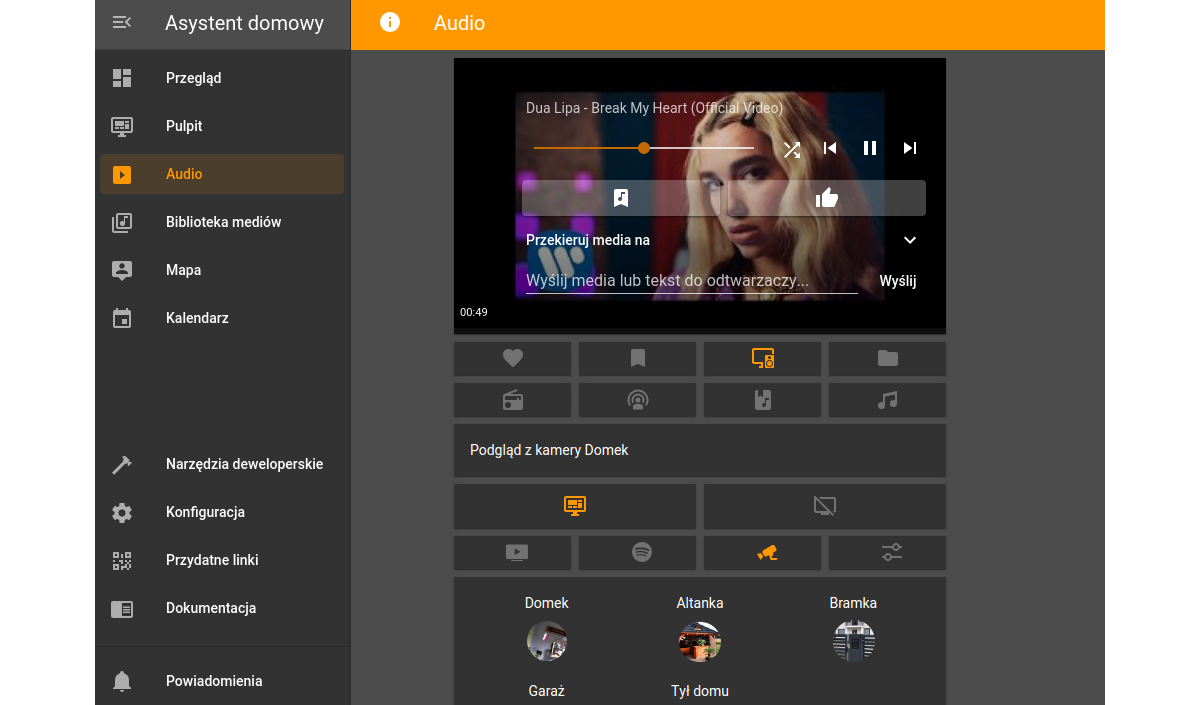The image size is (1200, 705).
Task: Click the Tył domu camera label
Action: coord(700,691)
